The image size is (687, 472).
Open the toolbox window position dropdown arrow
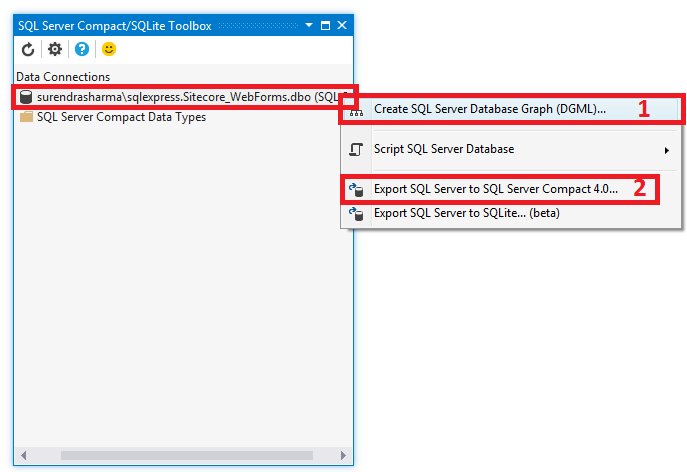point(309,25)
